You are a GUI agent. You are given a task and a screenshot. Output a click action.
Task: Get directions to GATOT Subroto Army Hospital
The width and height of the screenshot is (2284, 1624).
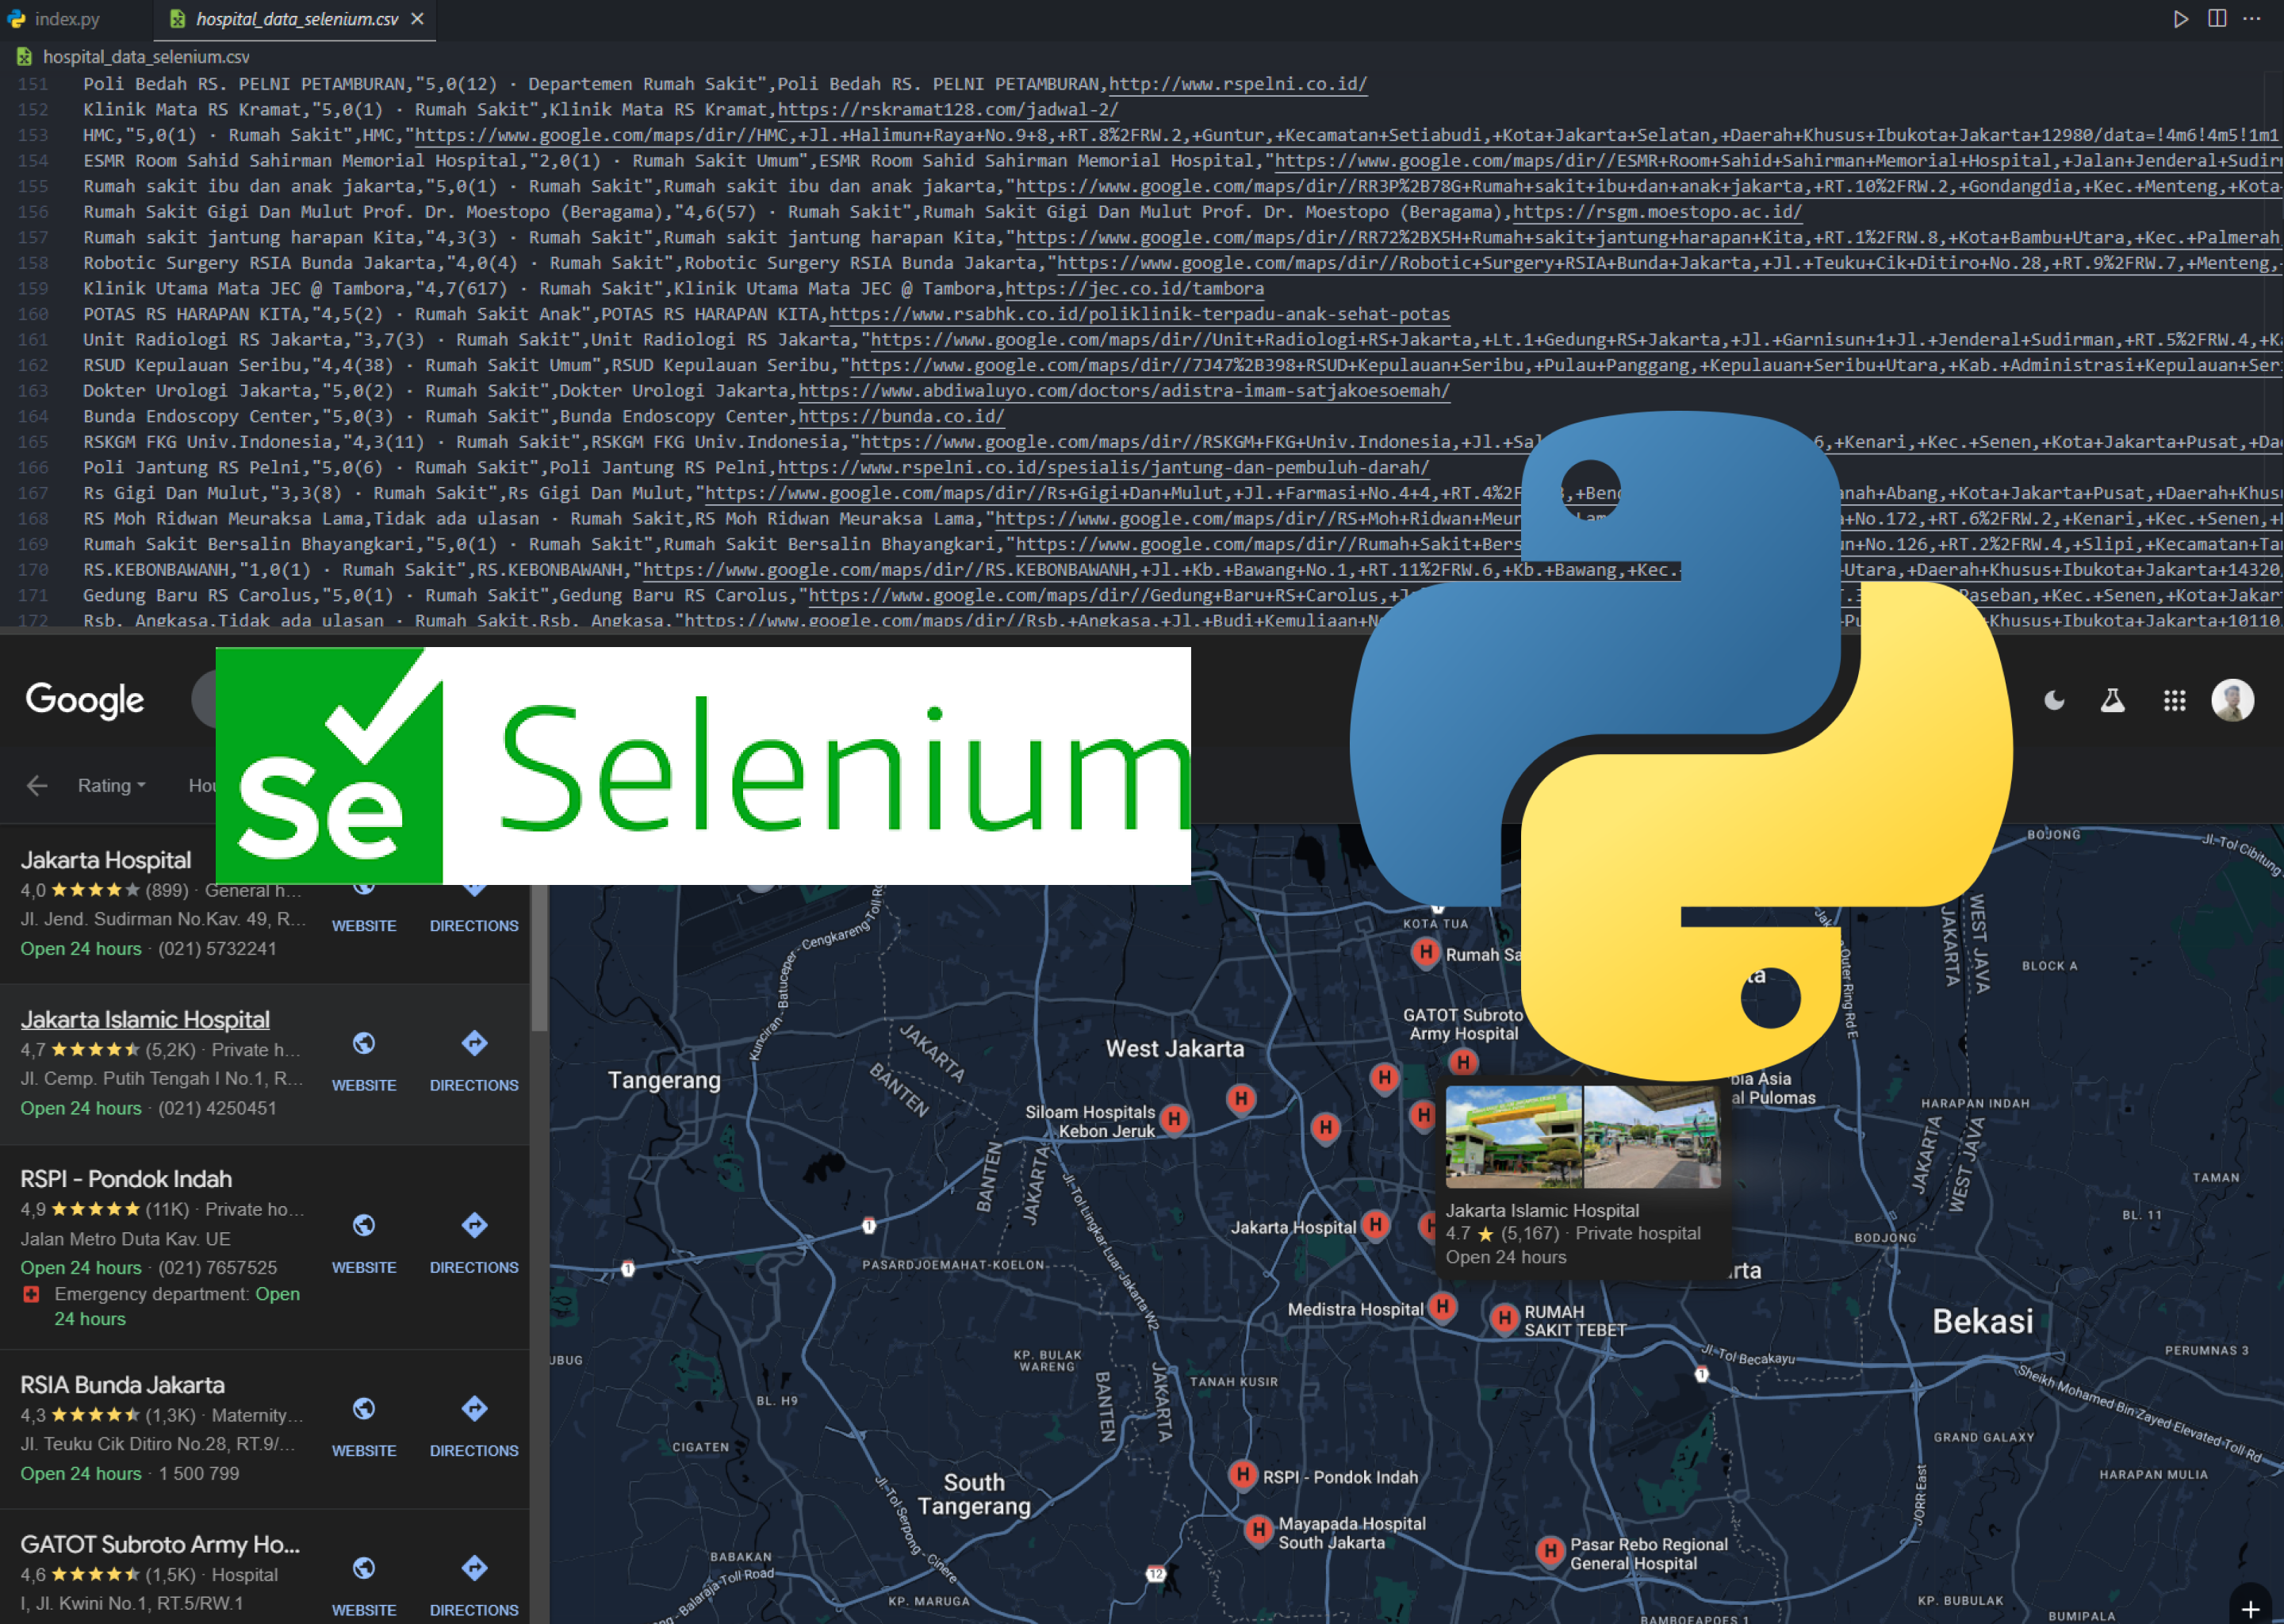(x=474, y=1568)
